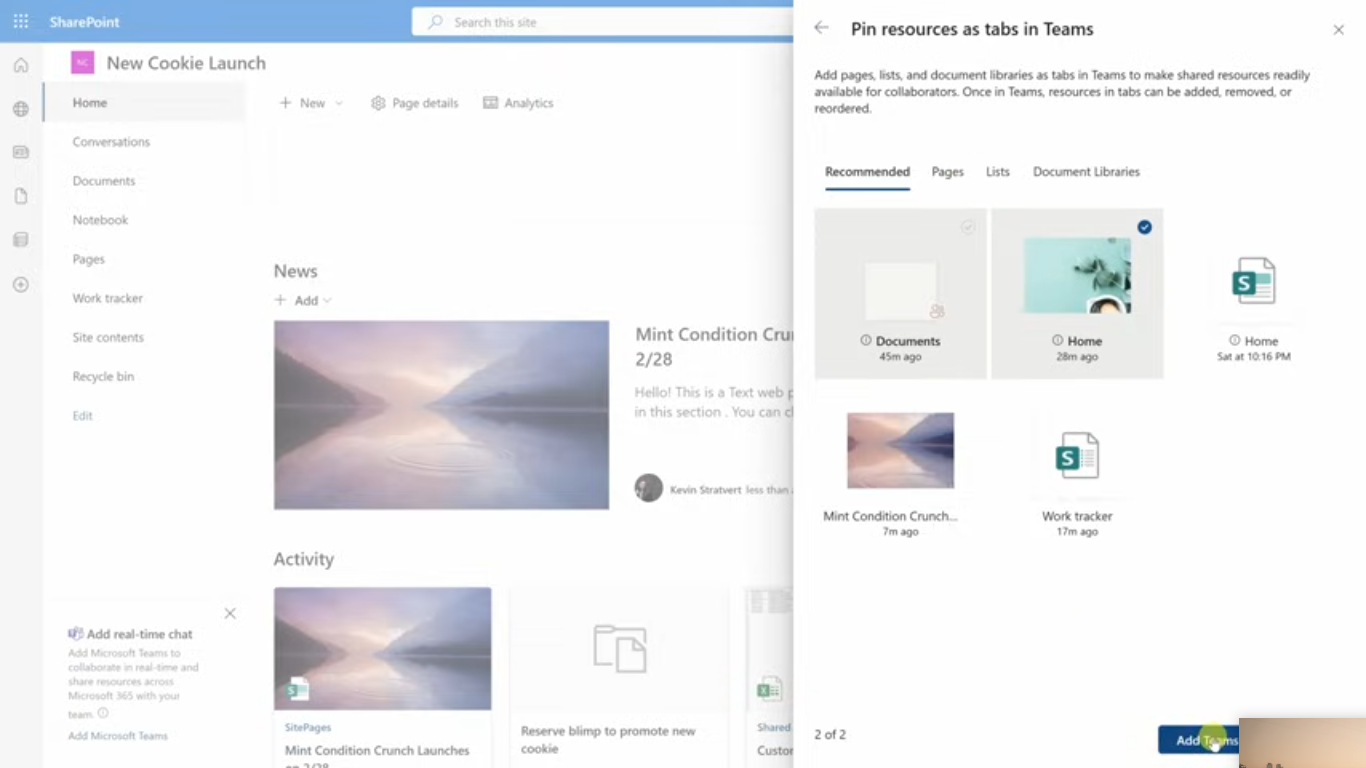Open the news feed icon in left rail
This screenshot has height=768, width=1366.
click(21, 152)
